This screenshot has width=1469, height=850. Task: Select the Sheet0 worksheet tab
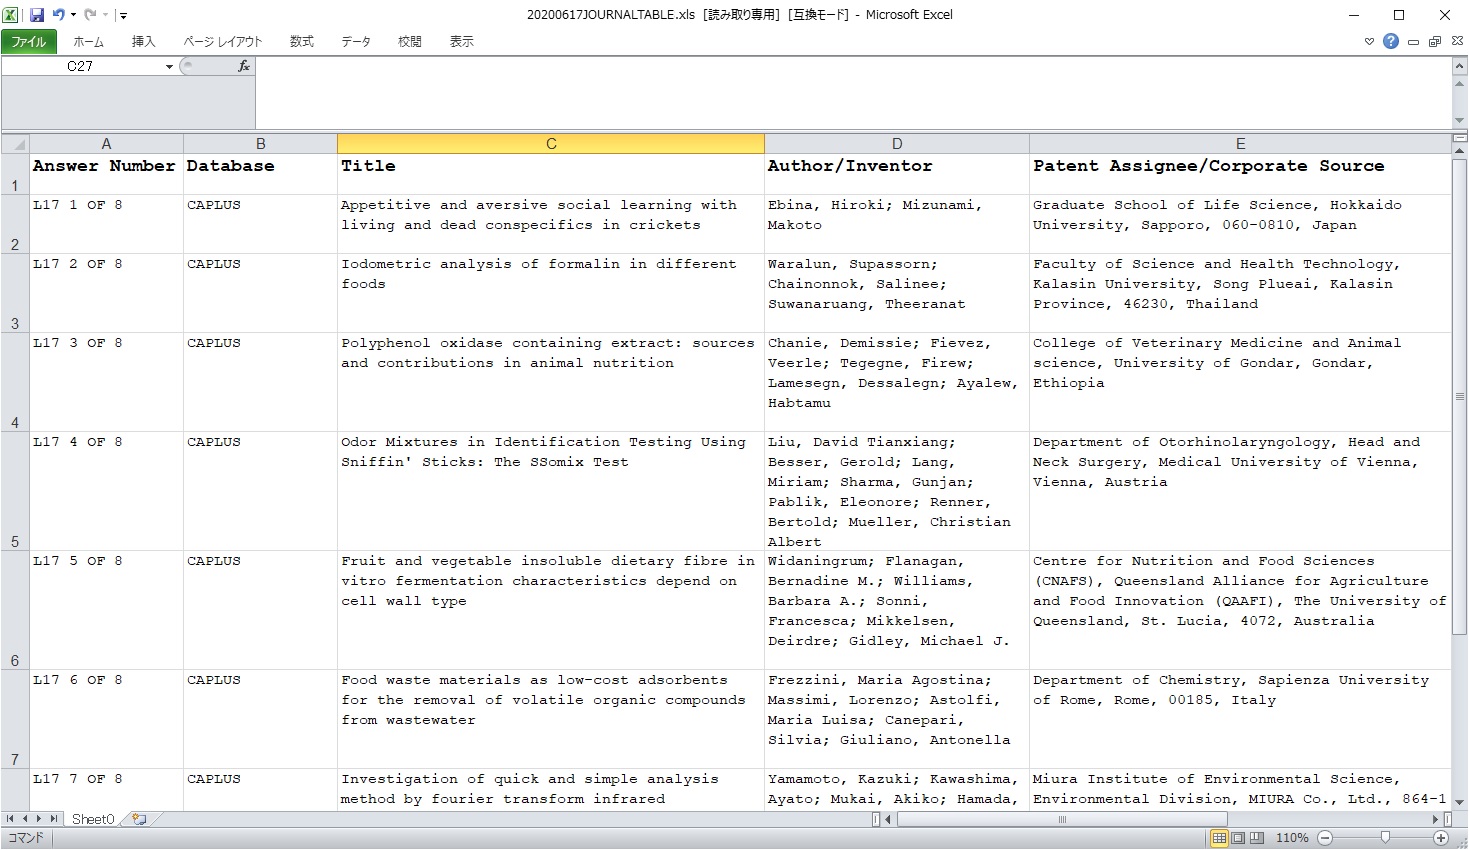[x=93, y=819]
